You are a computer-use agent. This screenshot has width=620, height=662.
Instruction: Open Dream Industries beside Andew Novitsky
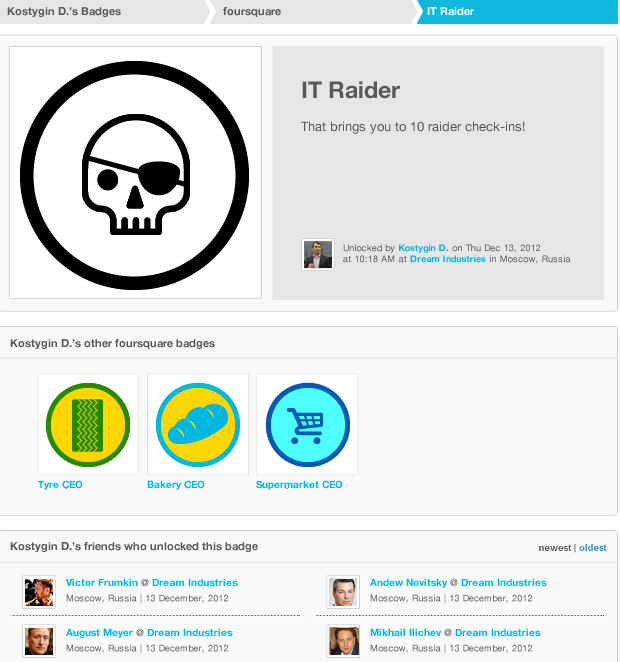click(x=504, y=583)
